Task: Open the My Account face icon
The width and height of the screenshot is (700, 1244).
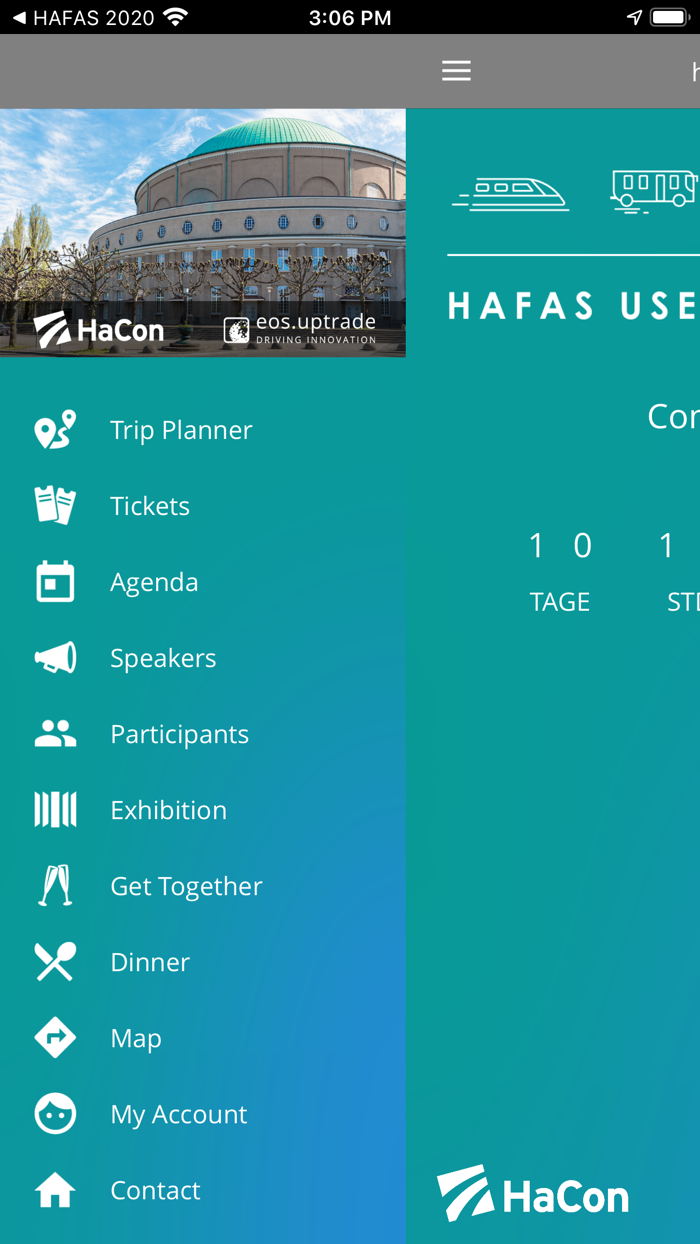Action: point(54,1113)
